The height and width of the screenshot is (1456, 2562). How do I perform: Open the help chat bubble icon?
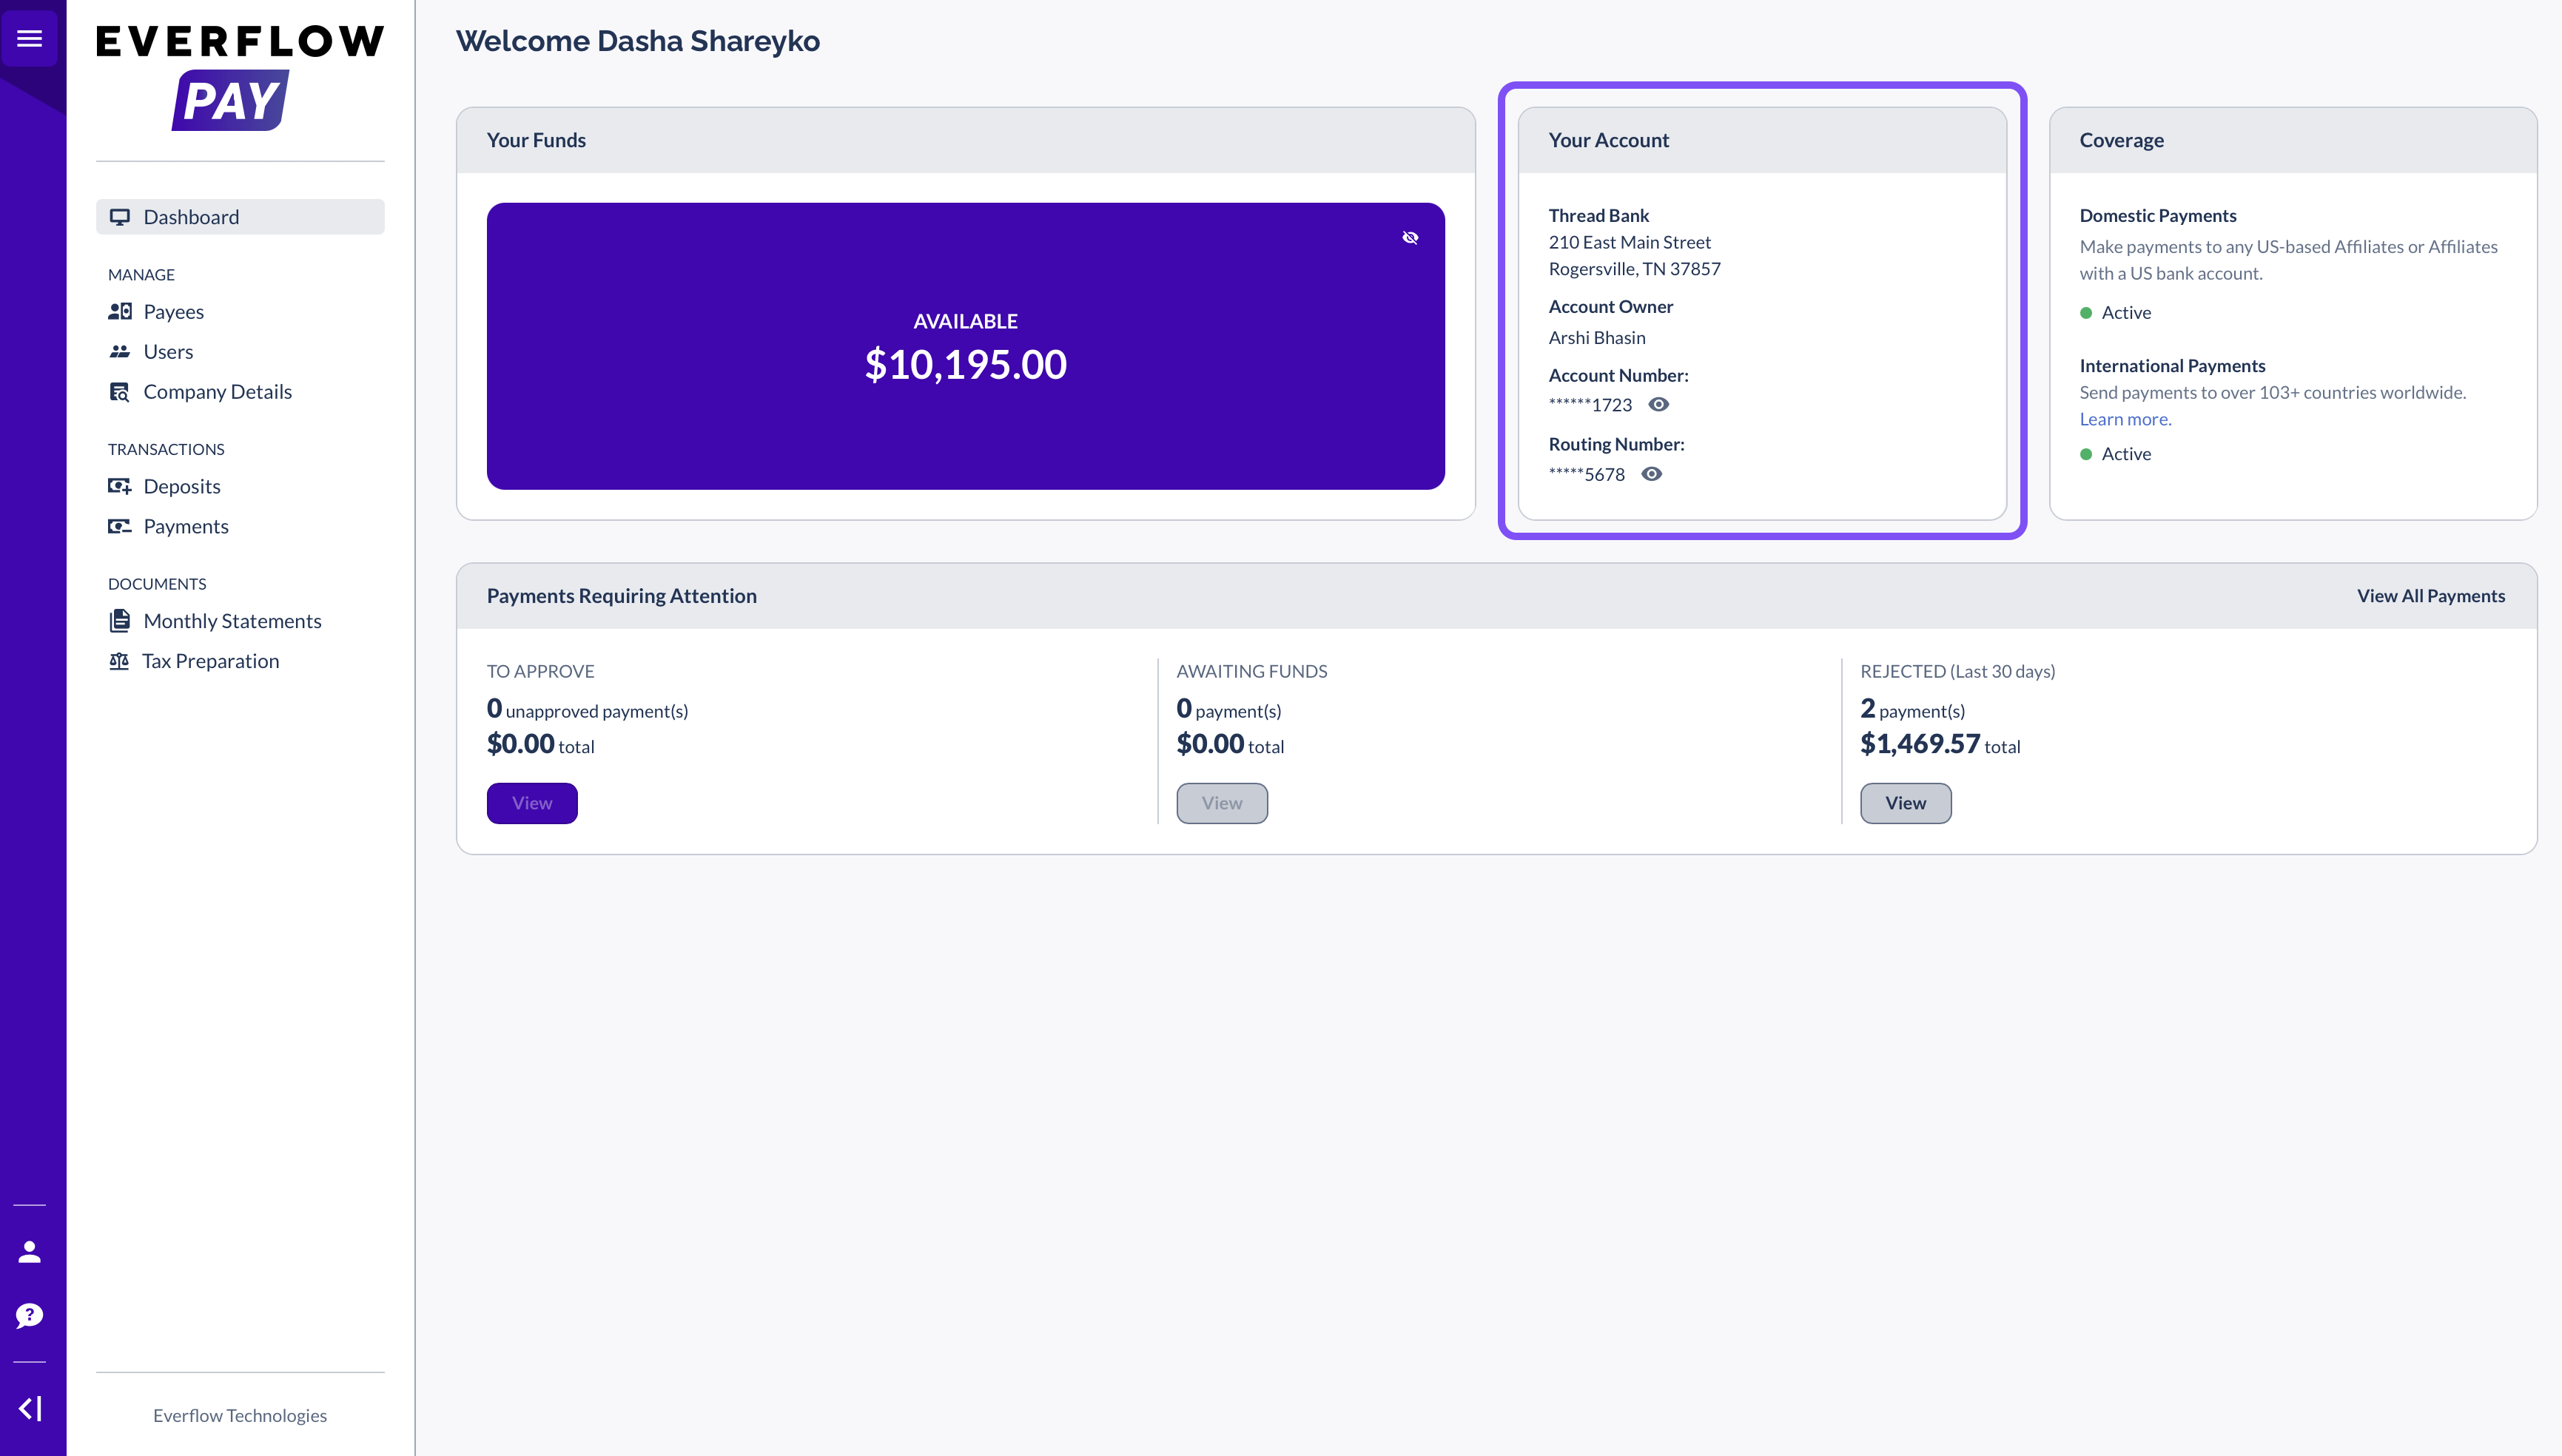tap(29, 1315)
